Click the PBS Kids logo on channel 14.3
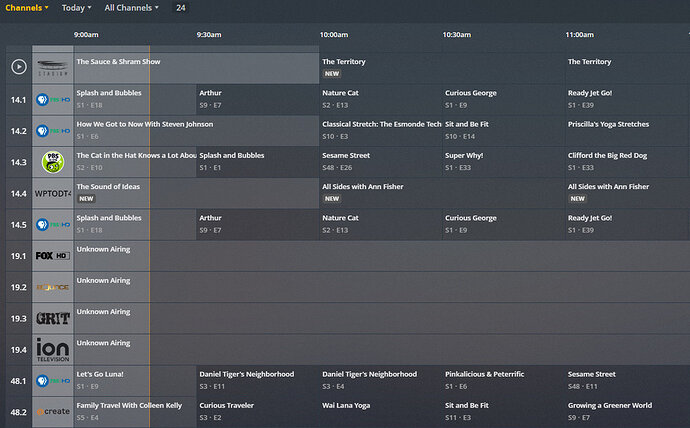The height and width of the screenshot is (428, 690). tap(53, 161)
